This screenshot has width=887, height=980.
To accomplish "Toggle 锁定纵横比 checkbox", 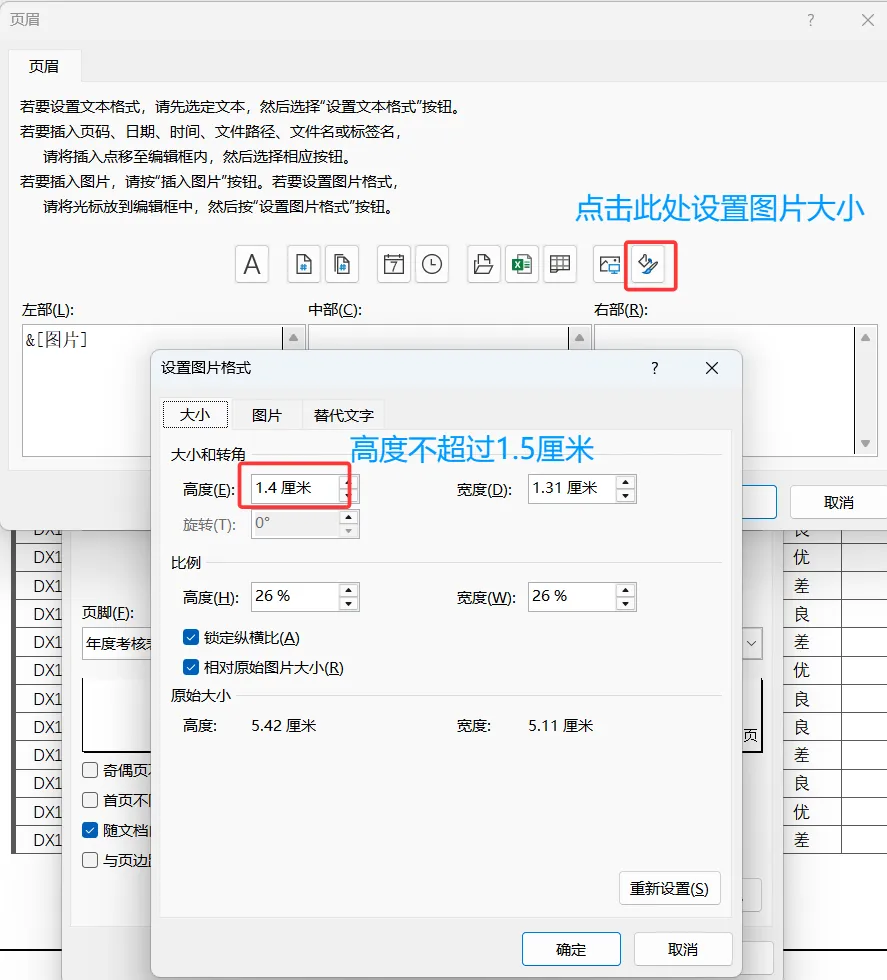I will (x=191, y=638).
